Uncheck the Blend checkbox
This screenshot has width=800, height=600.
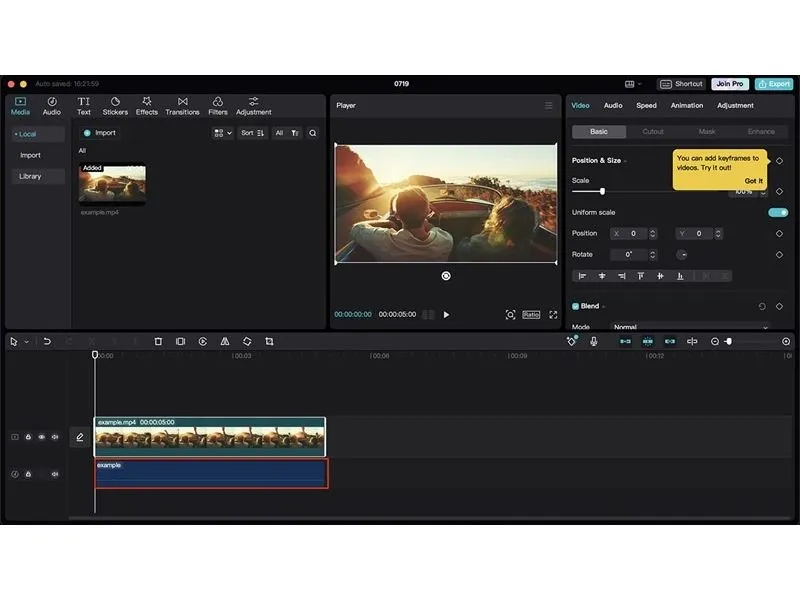tap(576, 306)
